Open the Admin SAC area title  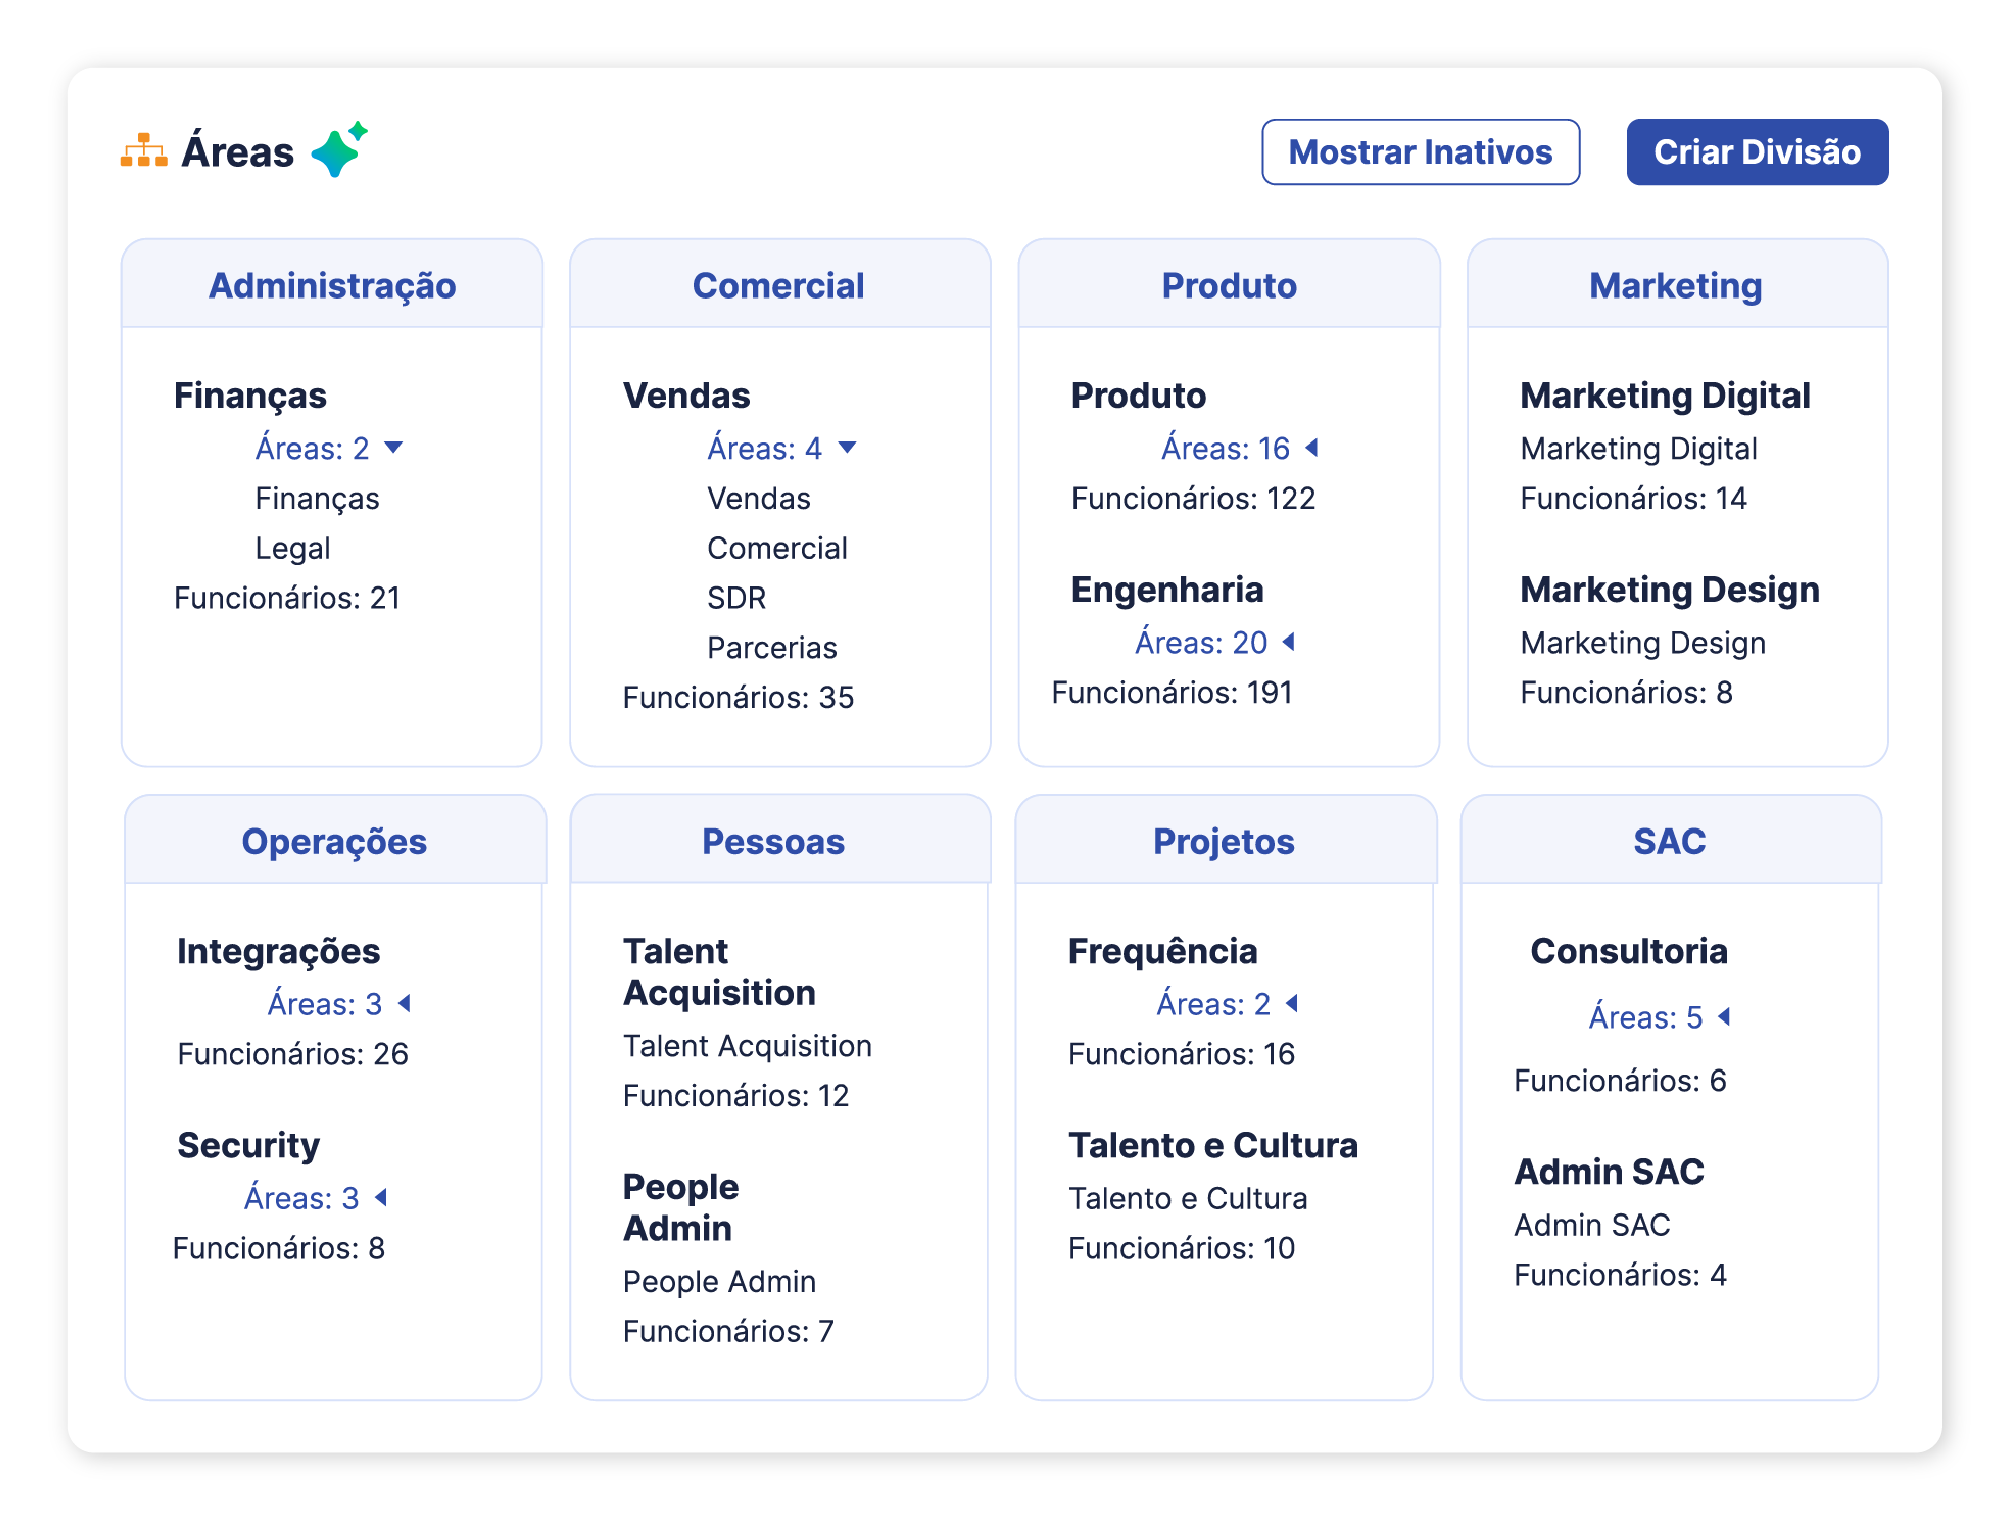tap(1609, 1171)
